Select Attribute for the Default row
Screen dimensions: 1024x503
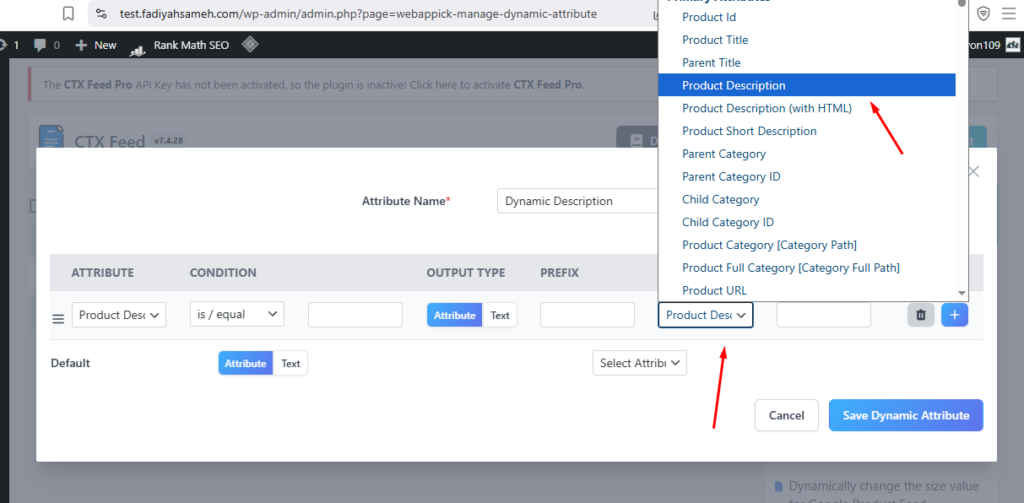246,363
